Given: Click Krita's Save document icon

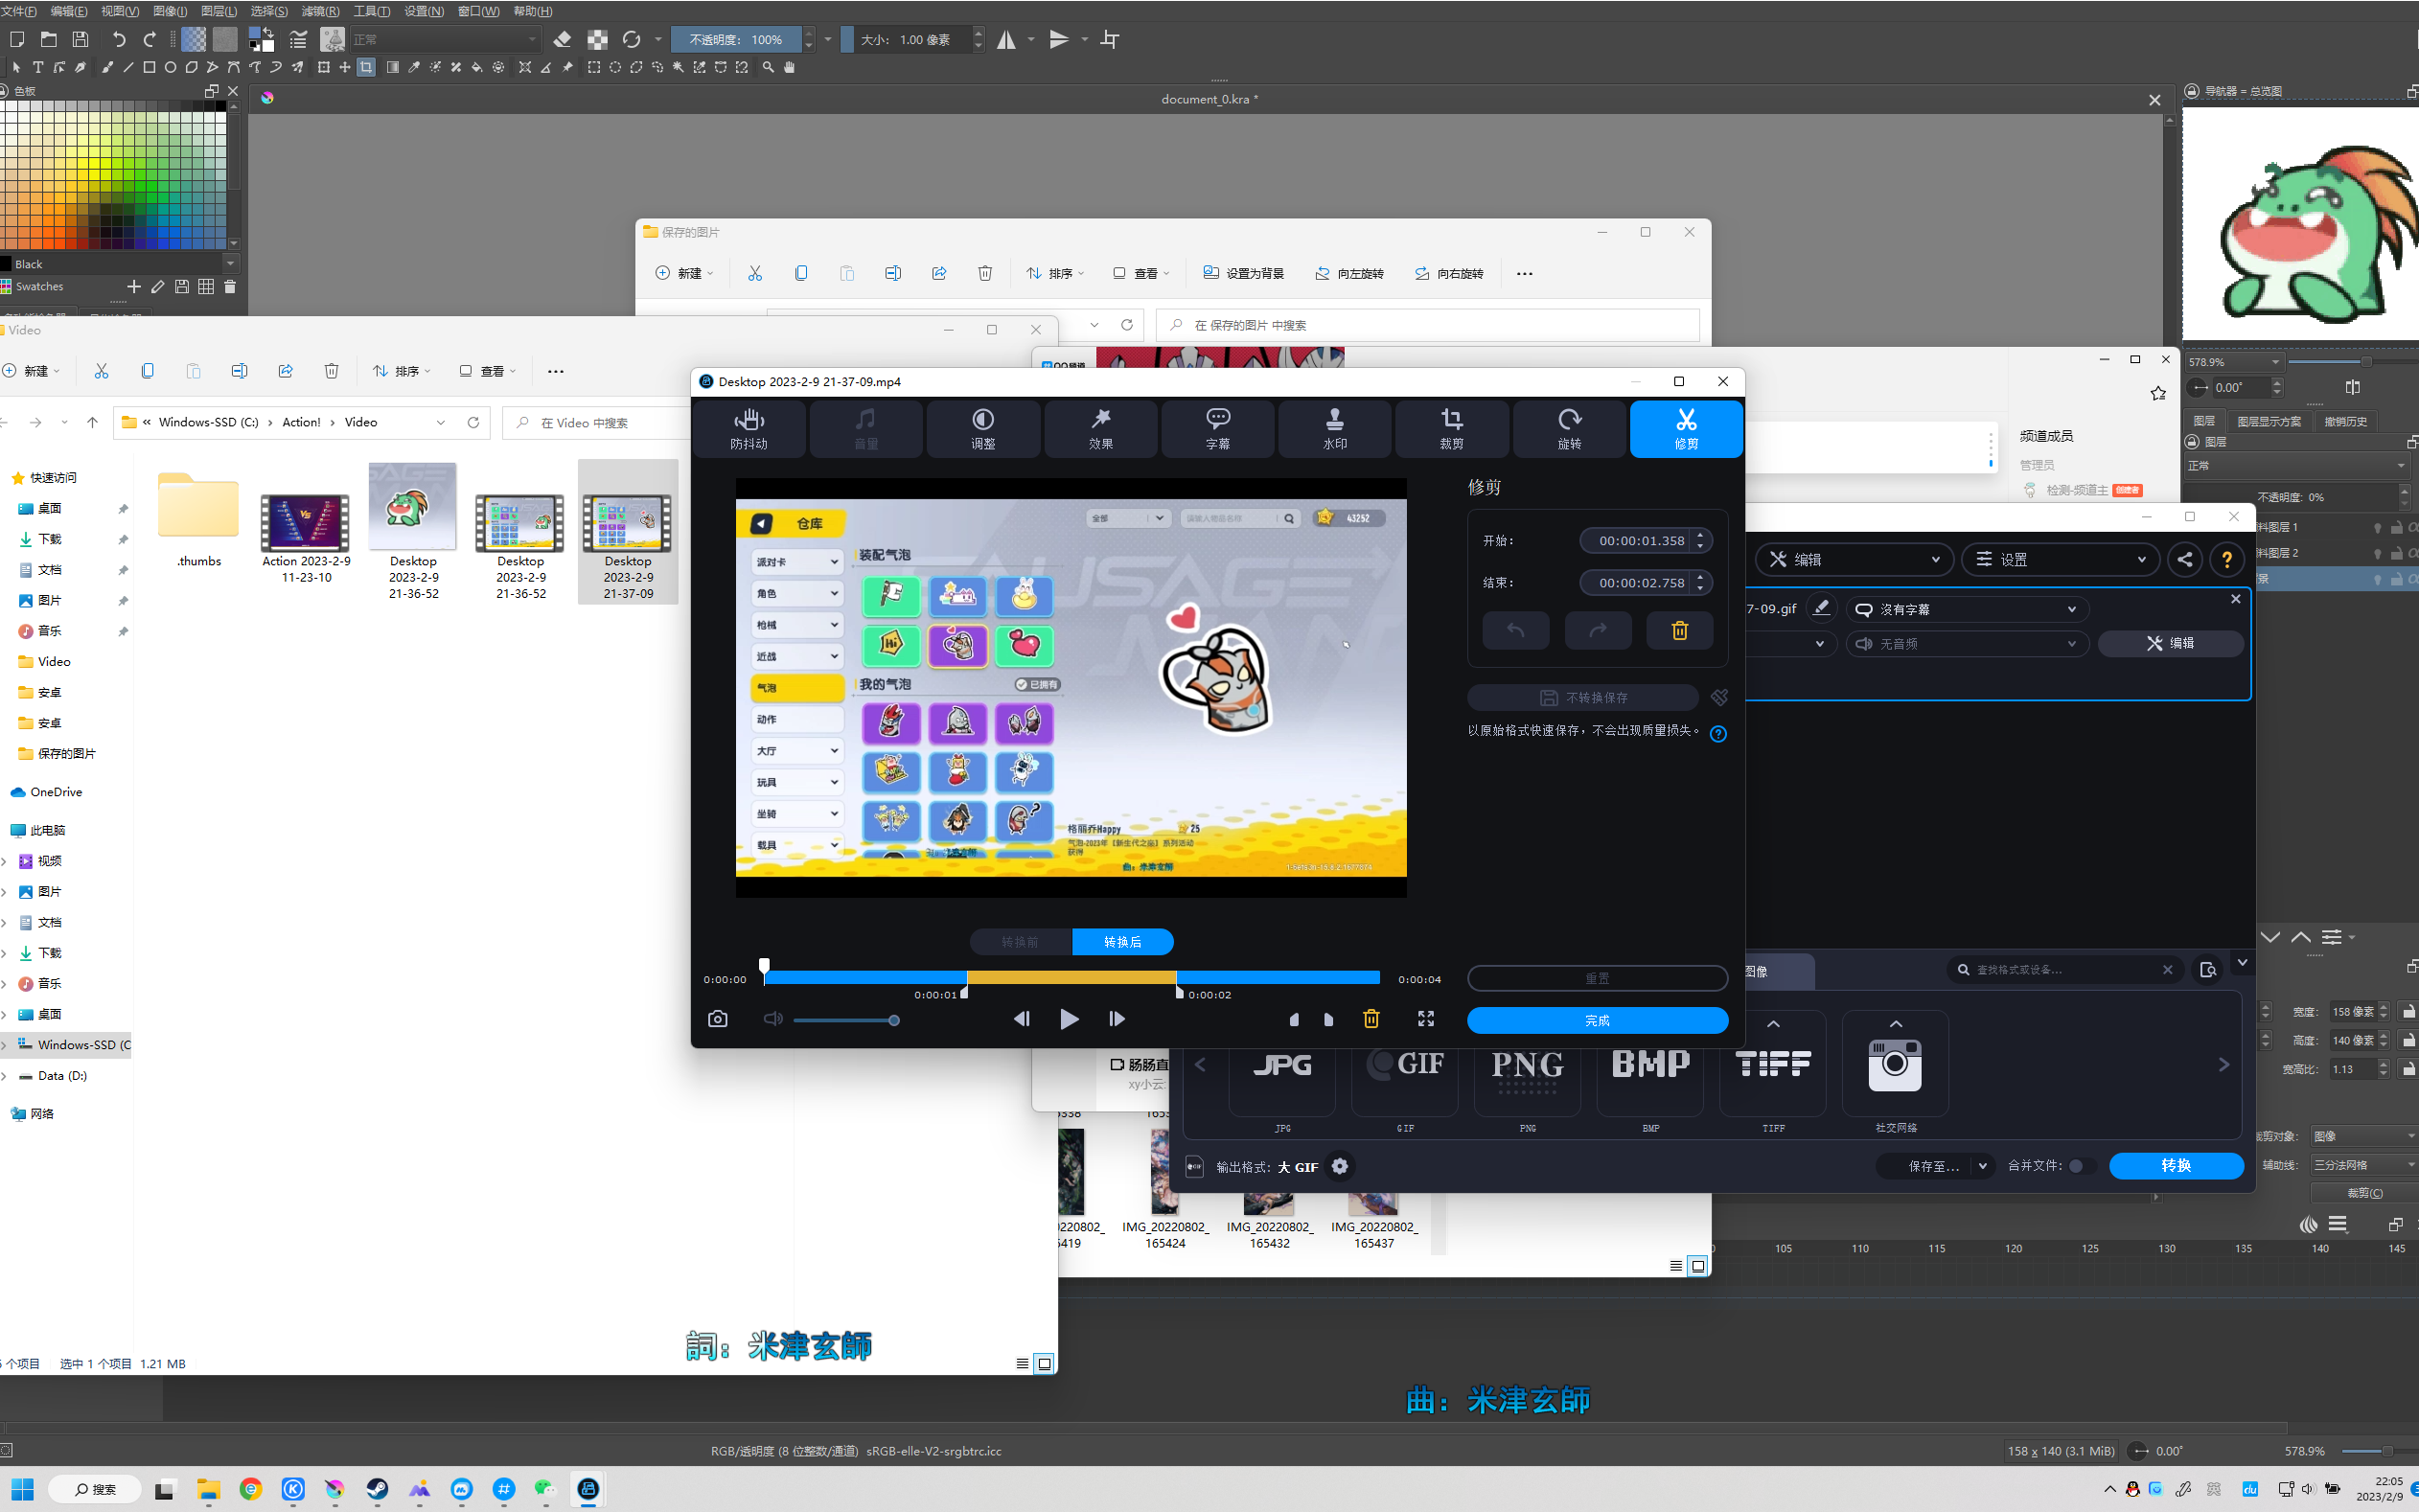Looking at the screenshot, I should tap(81, 39).
